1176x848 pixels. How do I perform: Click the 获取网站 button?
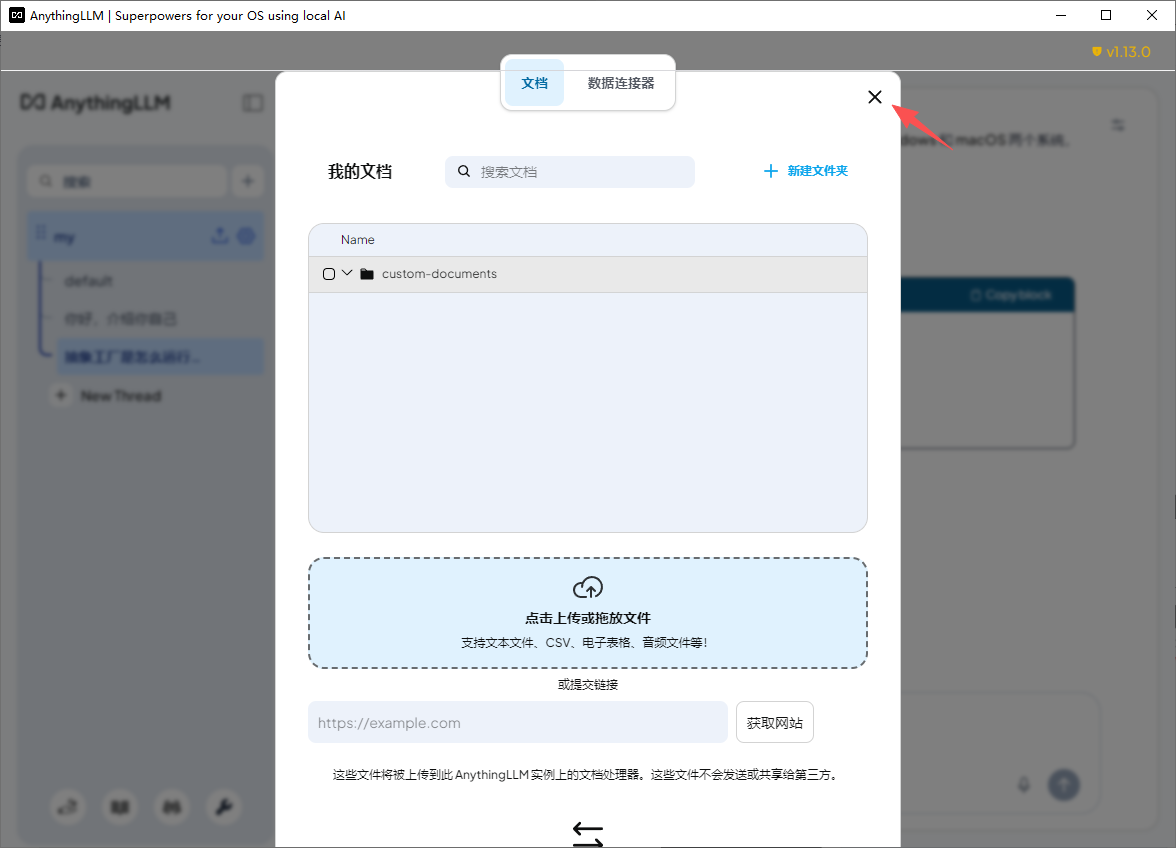(x=775, y=722)
